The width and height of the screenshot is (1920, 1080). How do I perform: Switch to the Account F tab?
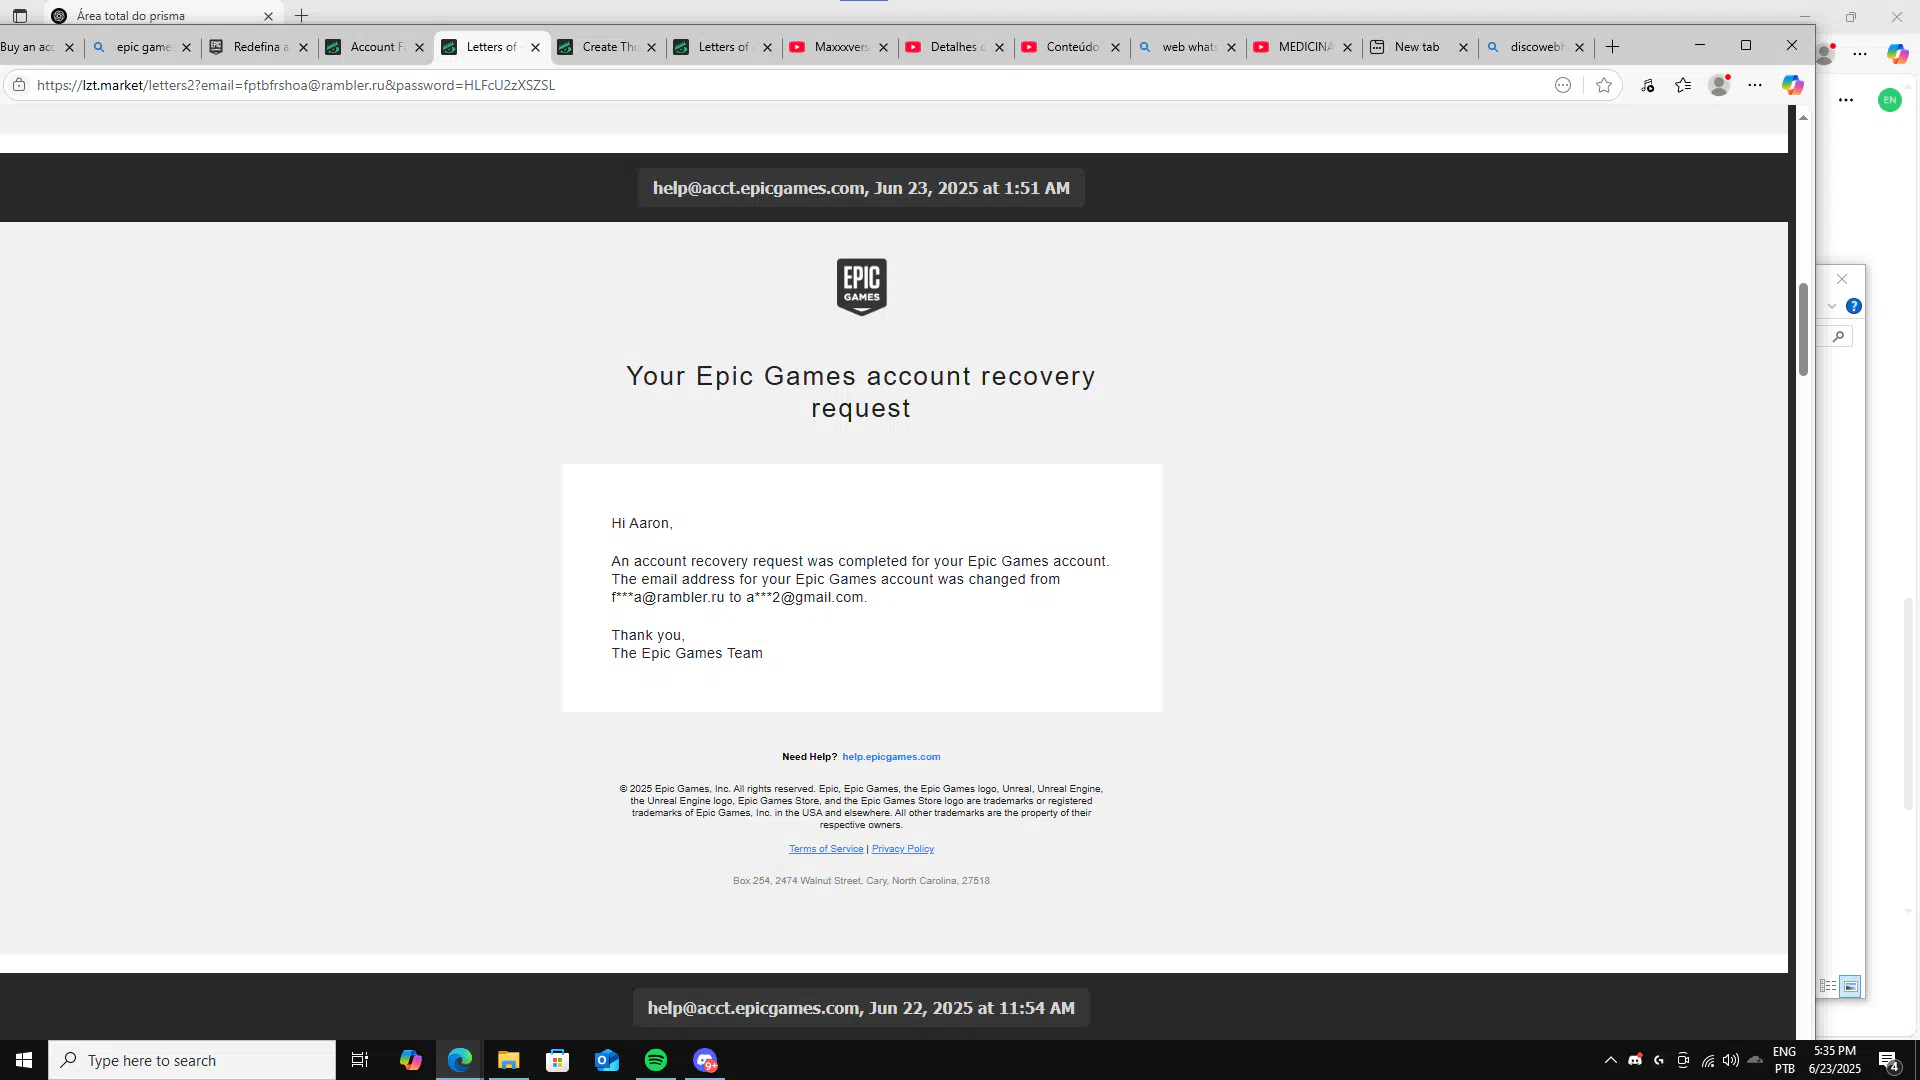tap(374, 47)
